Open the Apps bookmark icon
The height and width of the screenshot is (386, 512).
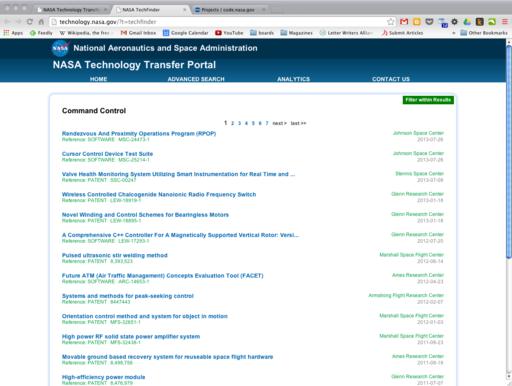6,33
